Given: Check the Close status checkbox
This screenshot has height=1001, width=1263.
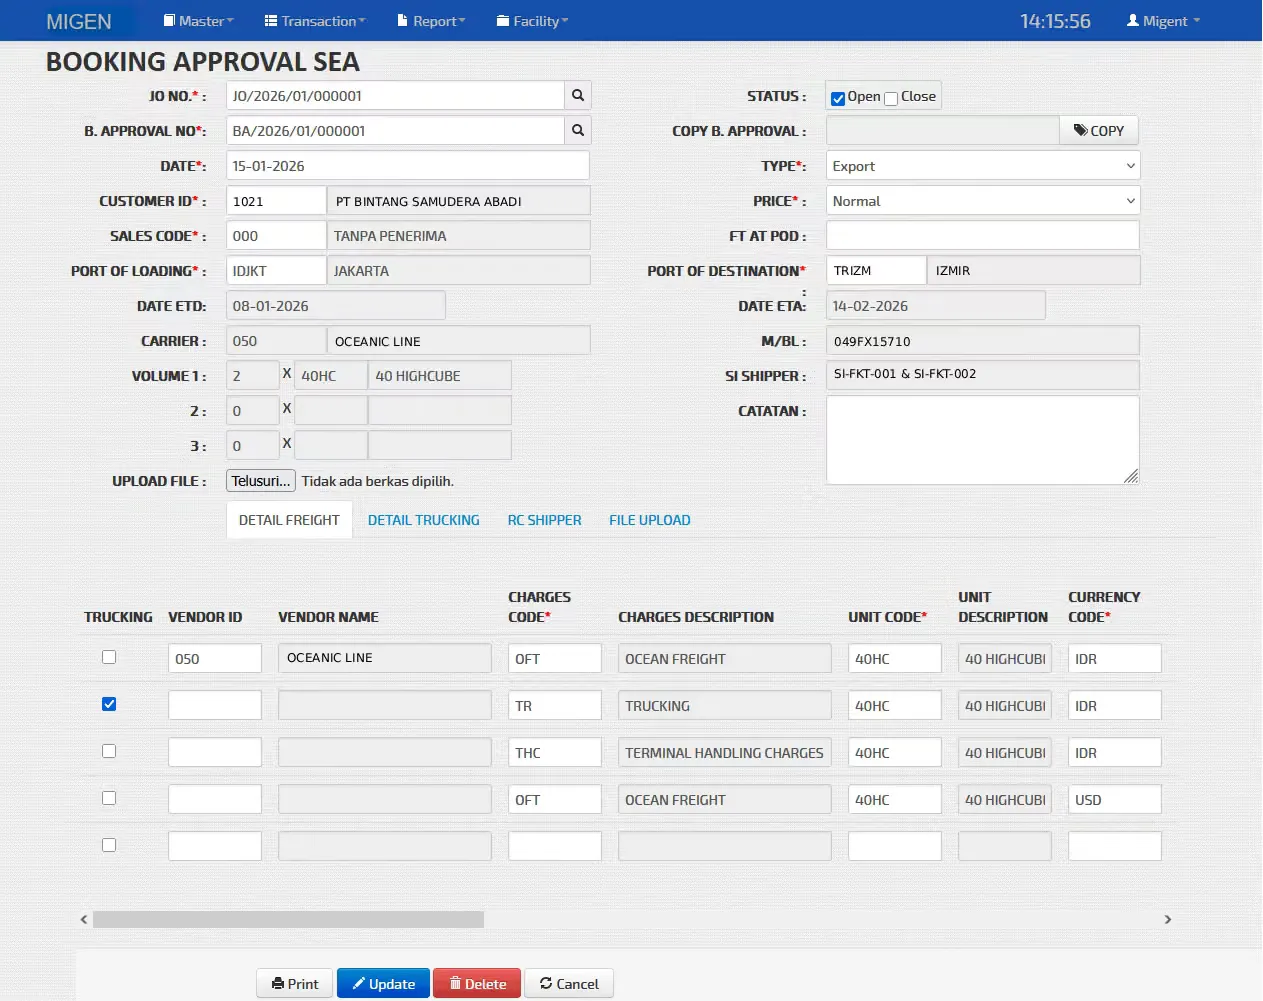Looking at the screenshot, I should (891, 98).
